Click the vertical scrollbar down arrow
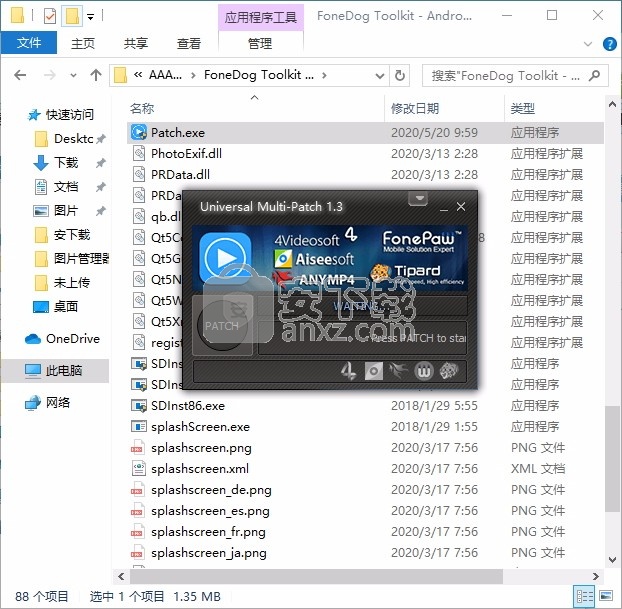Image resolution: width=622 pixels, height=609 pixels. coord(613,559)
